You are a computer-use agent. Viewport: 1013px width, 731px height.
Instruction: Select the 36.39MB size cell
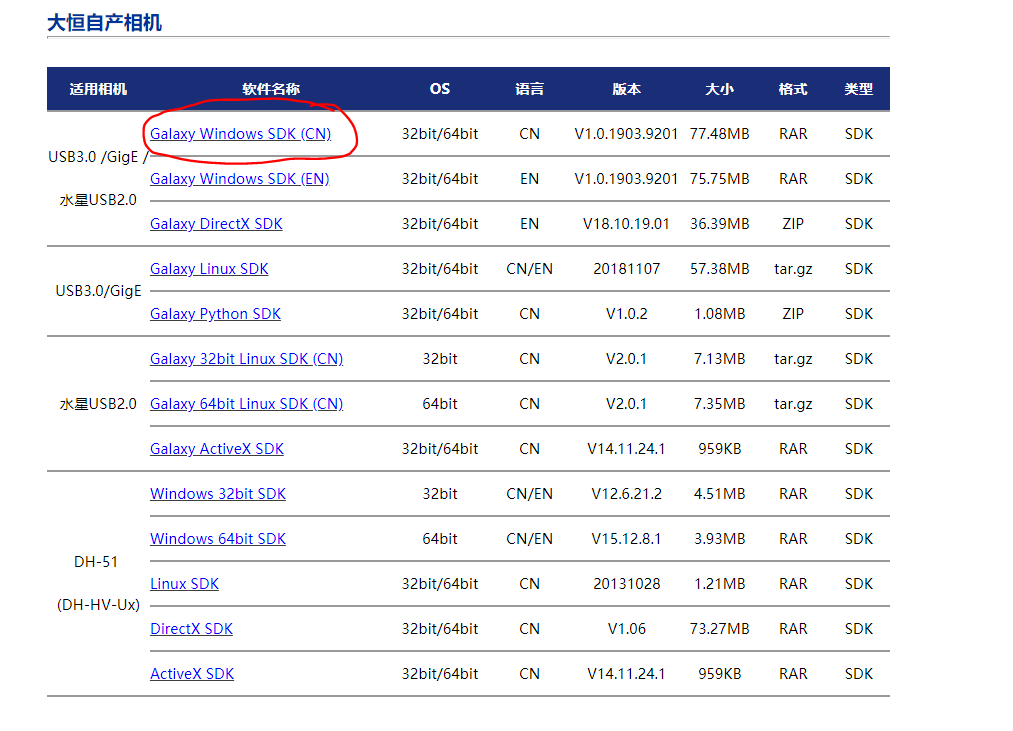pos(720,224)
